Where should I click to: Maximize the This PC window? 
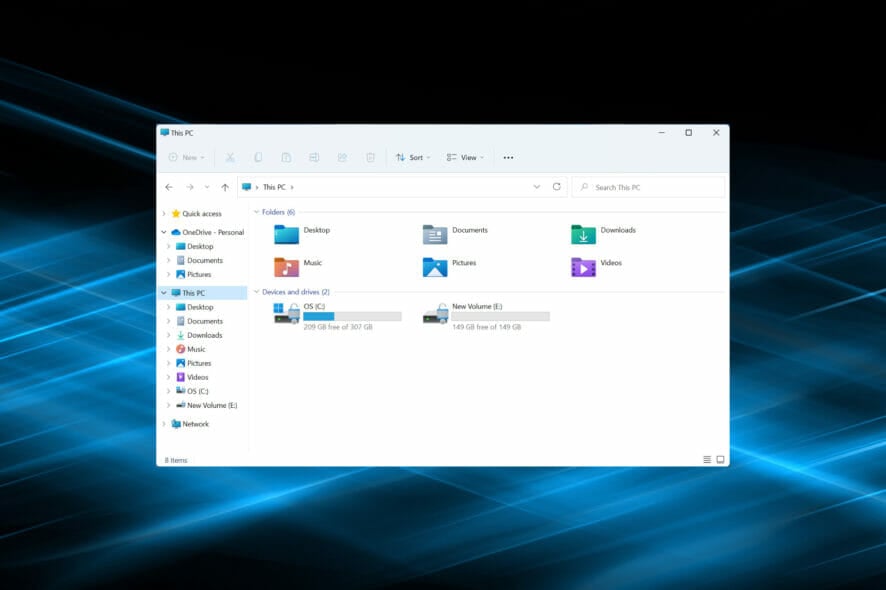click(689, 133)
